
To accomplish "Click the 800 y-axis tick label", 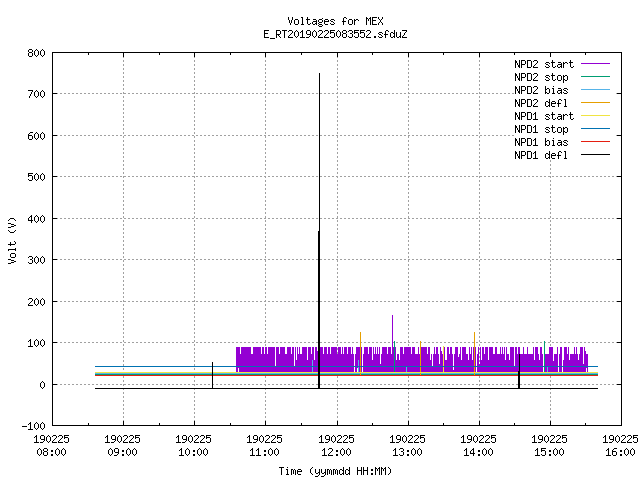I will pos(36,53).
